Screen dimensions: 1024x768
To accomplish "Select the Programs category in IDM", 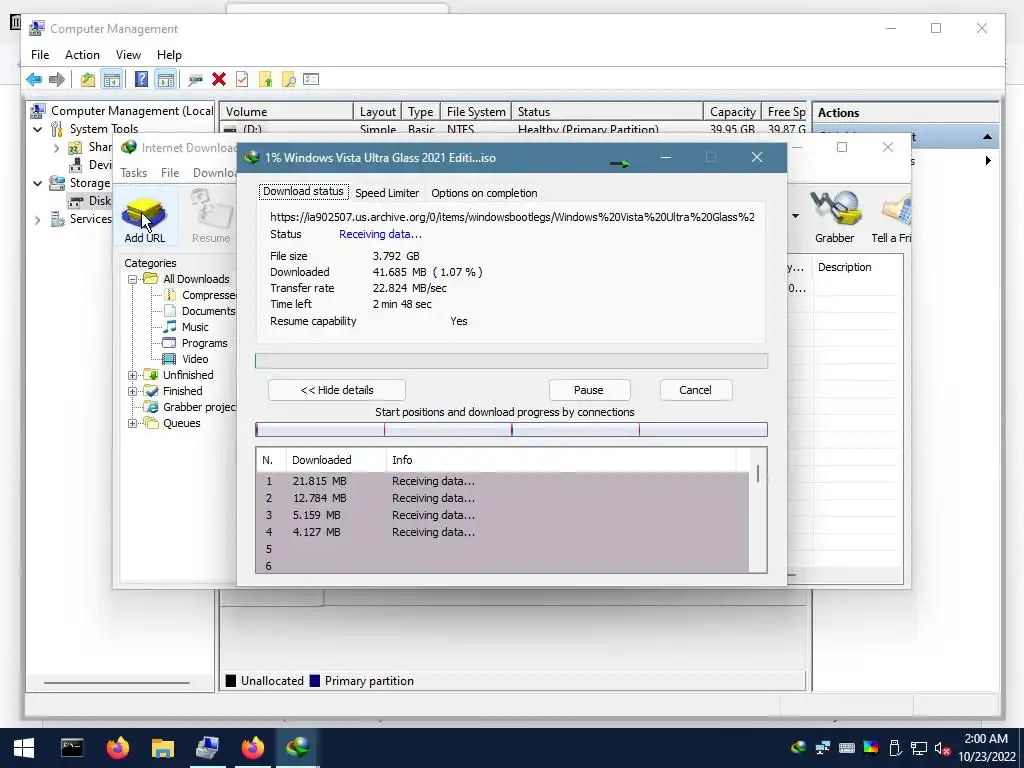I will tap(204, 343).
